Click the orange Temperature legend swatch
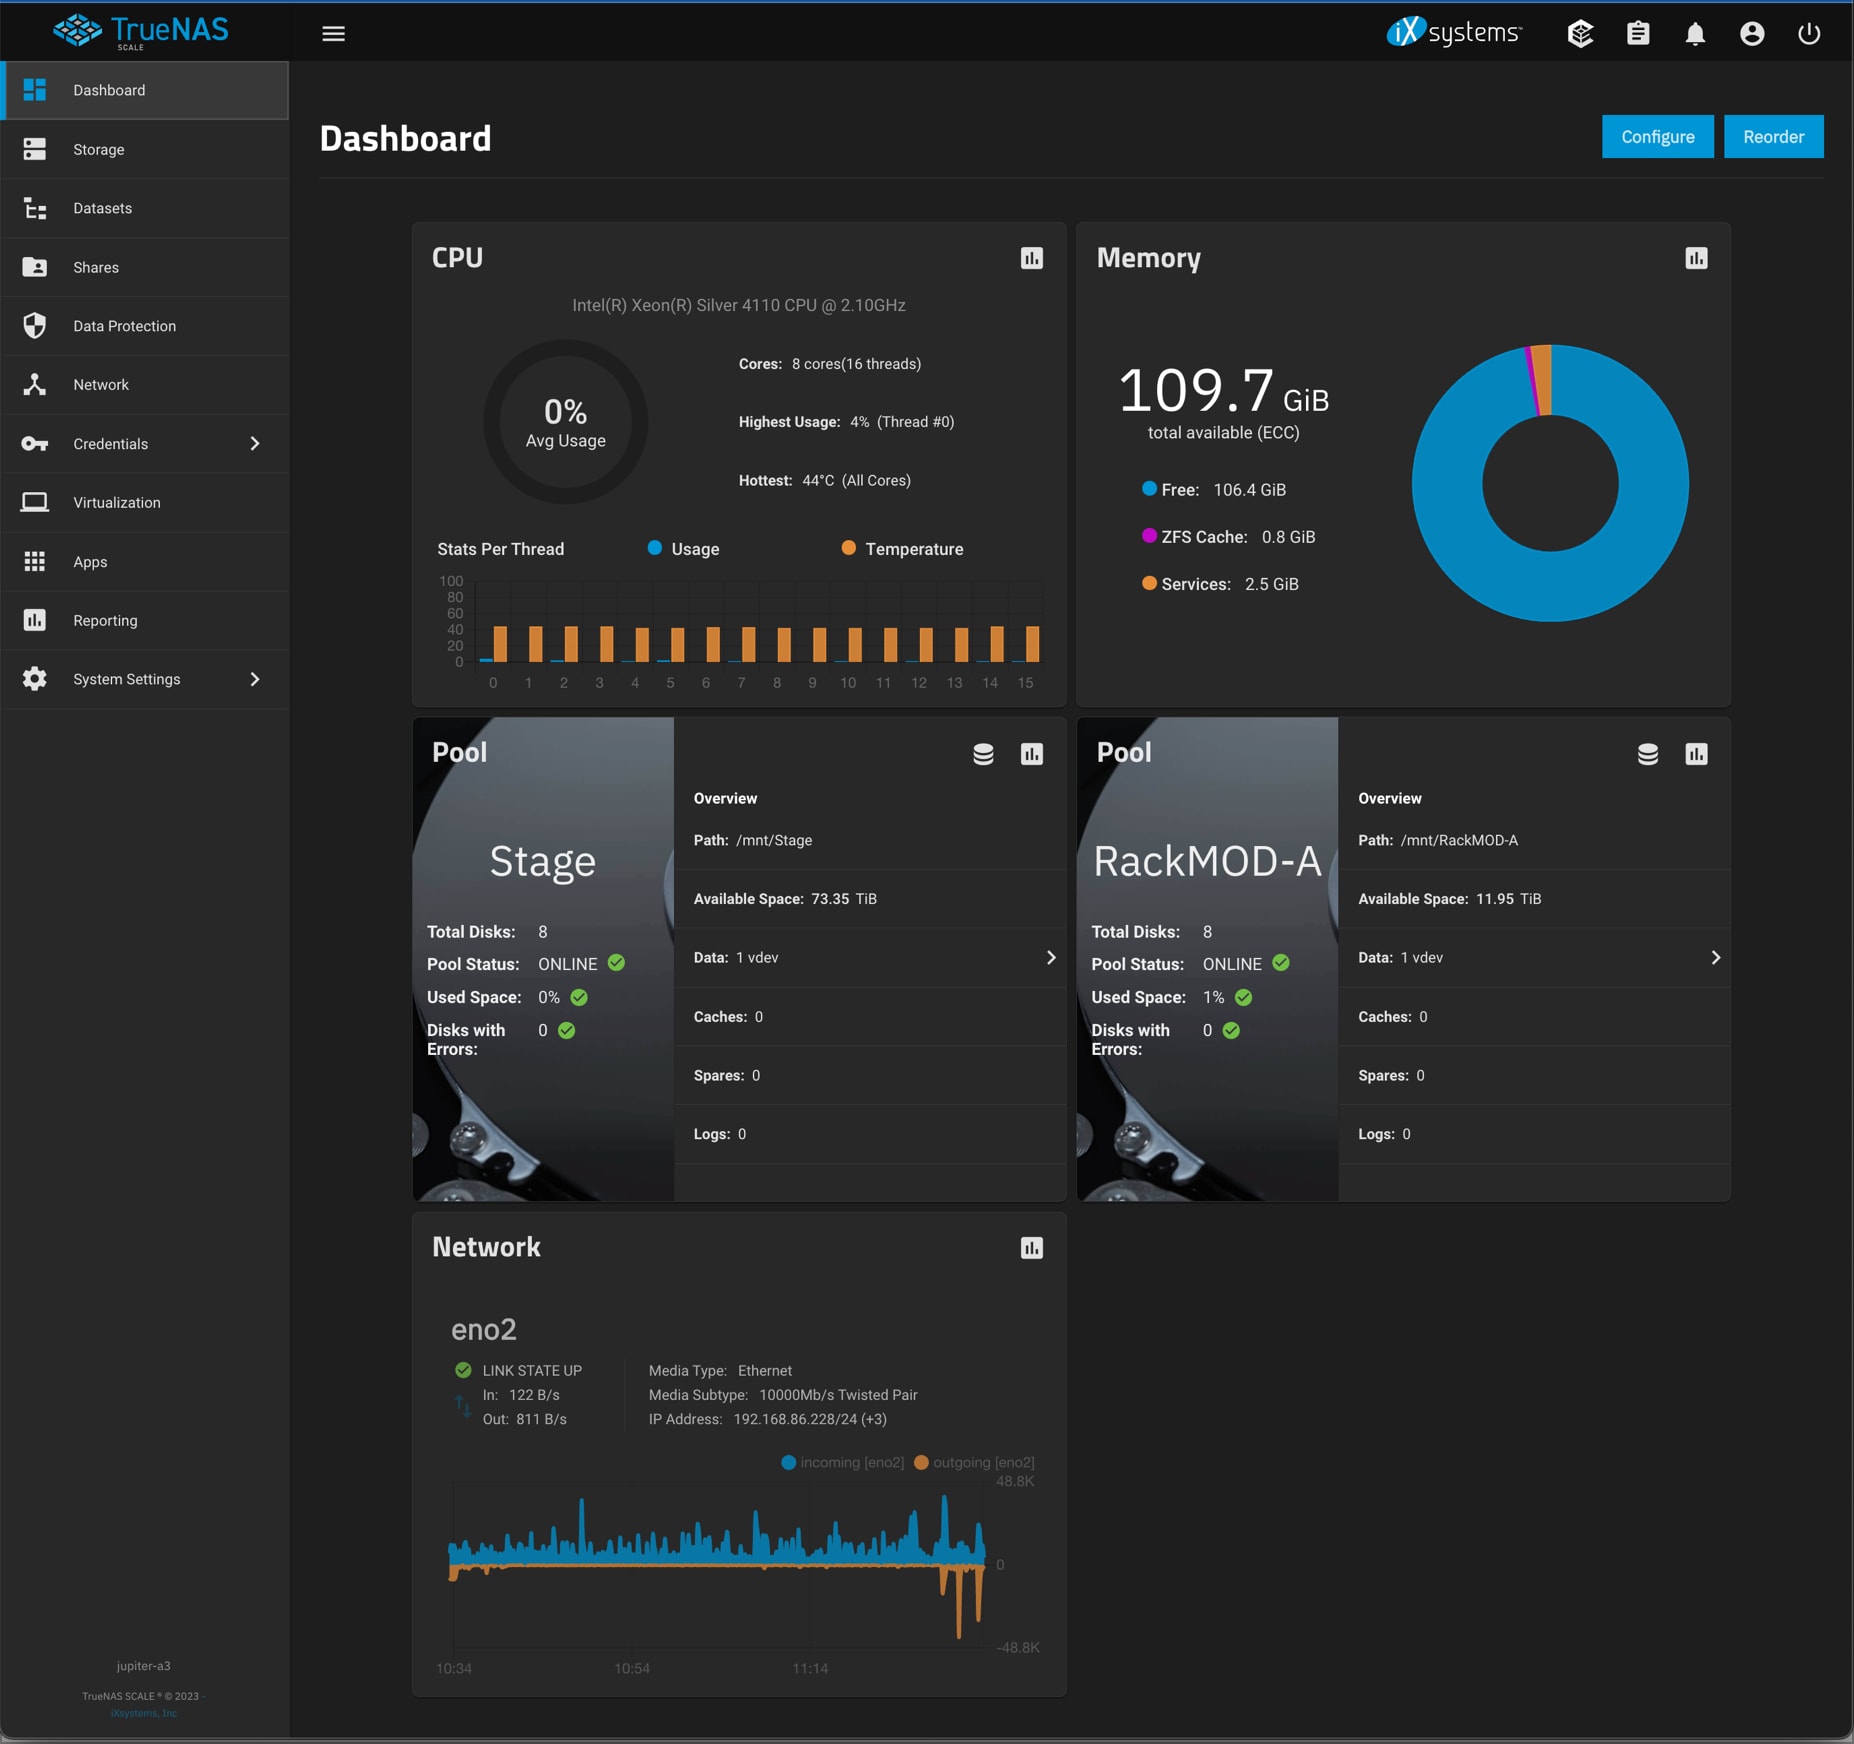The image size is (1854, 1744). pos(847,548)
